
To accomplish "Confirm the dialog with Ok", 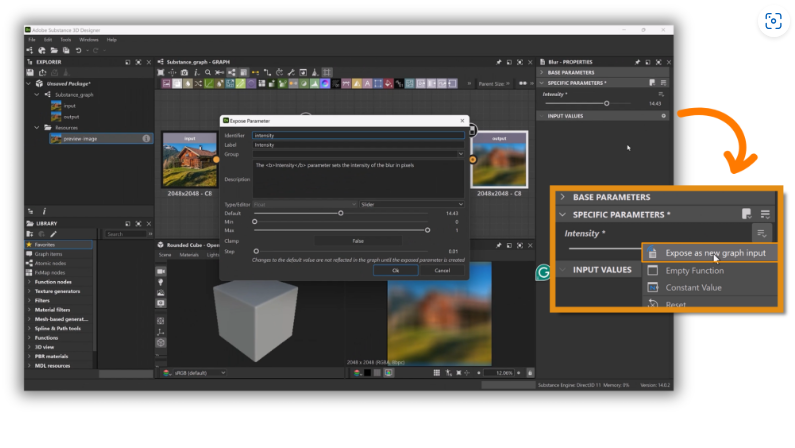I will (395, 271).
